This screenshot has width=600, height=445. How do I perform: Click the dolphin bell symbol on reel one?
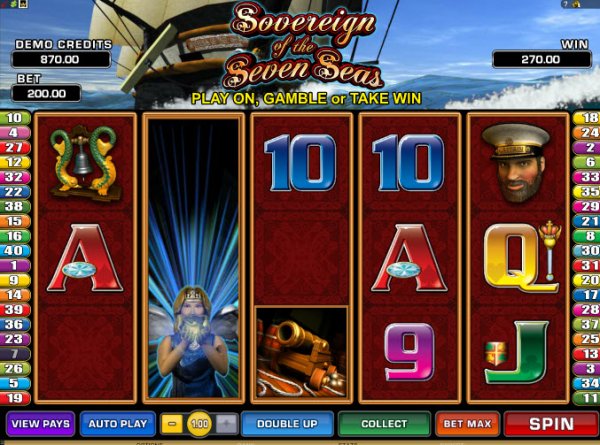85,163
